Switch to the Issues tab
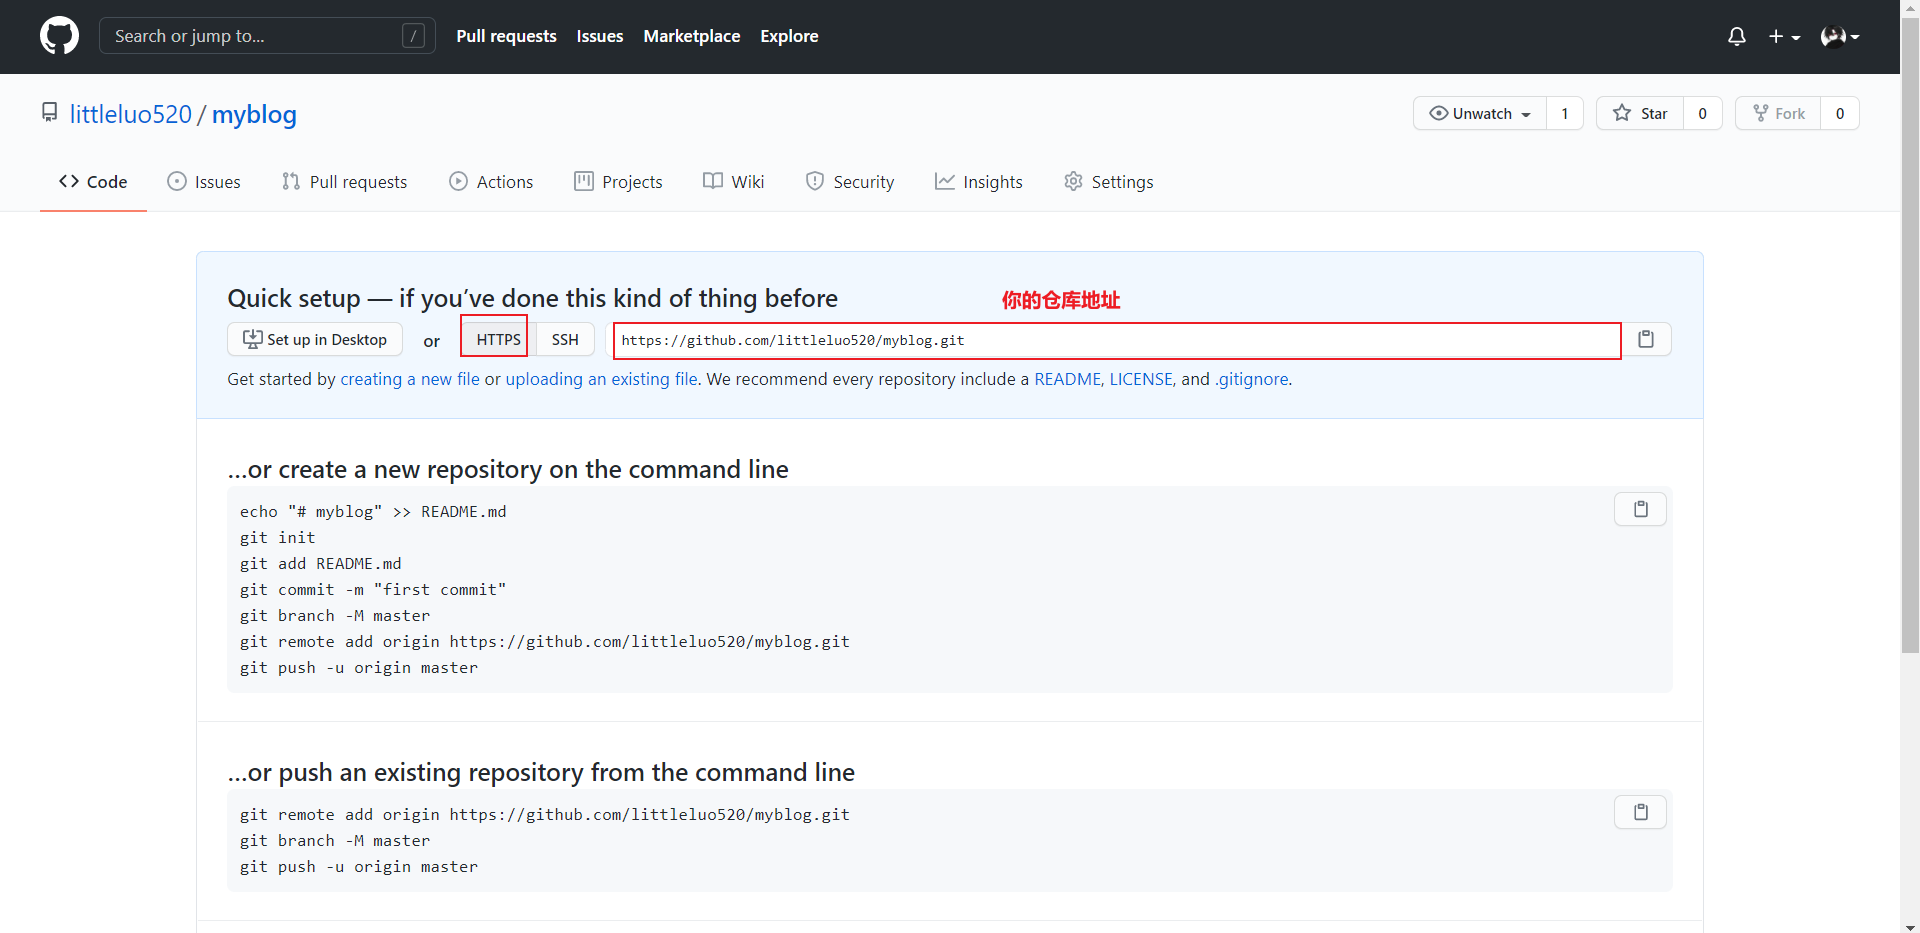This screenshot has width=1920, height=933. point(204,182)
